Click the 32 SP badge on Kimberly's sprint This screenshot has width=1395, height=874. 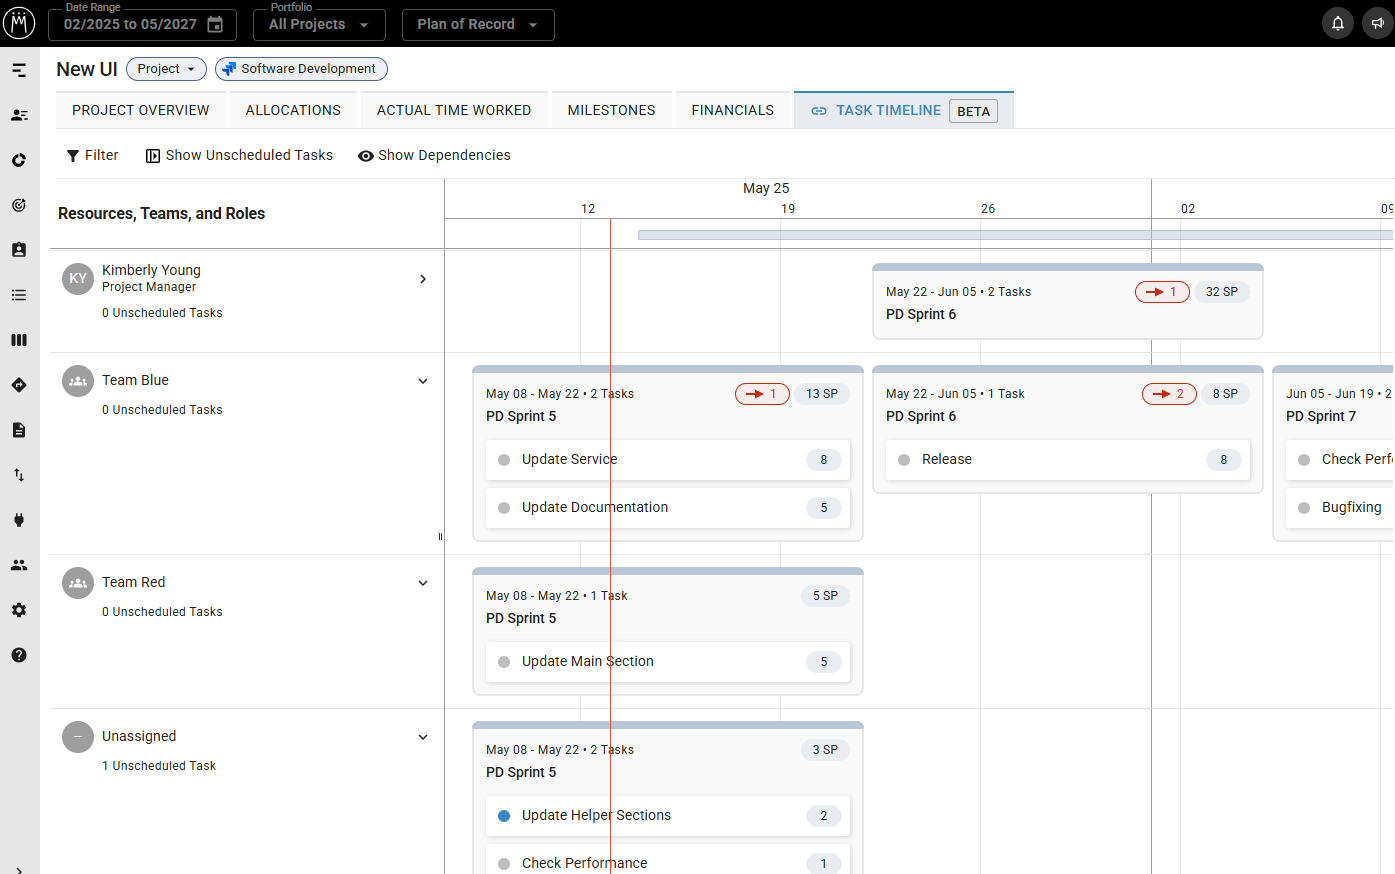[1222, 292]
